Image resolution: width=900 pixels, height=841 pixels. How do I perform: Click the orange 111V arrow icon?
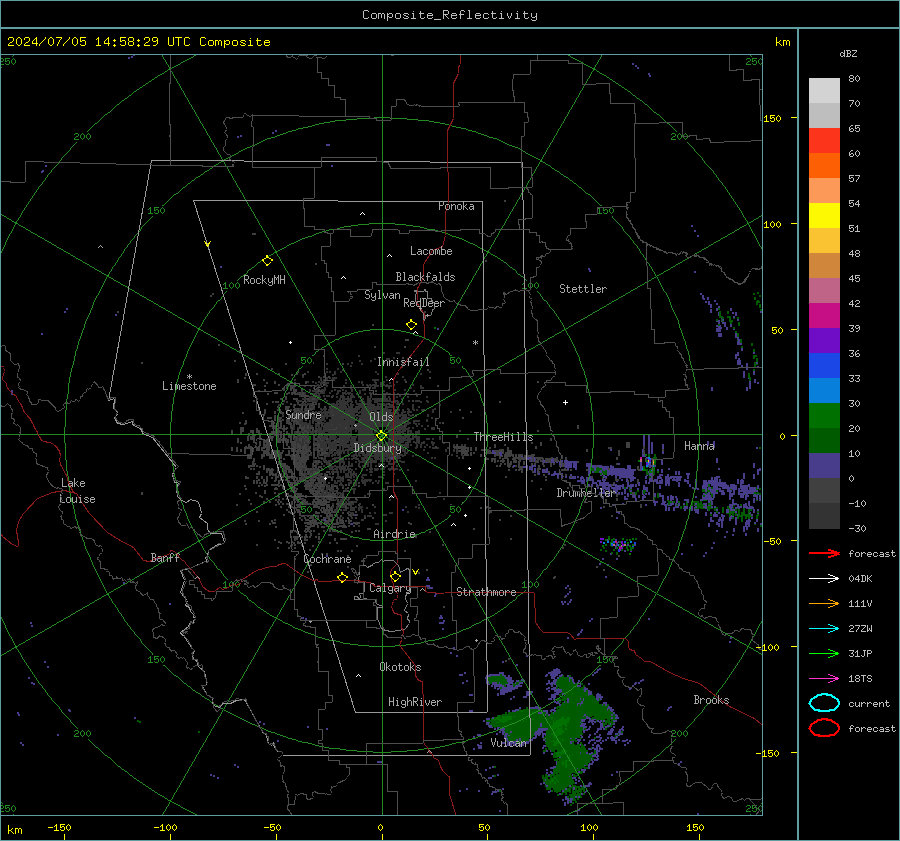(x=824, y=603)
